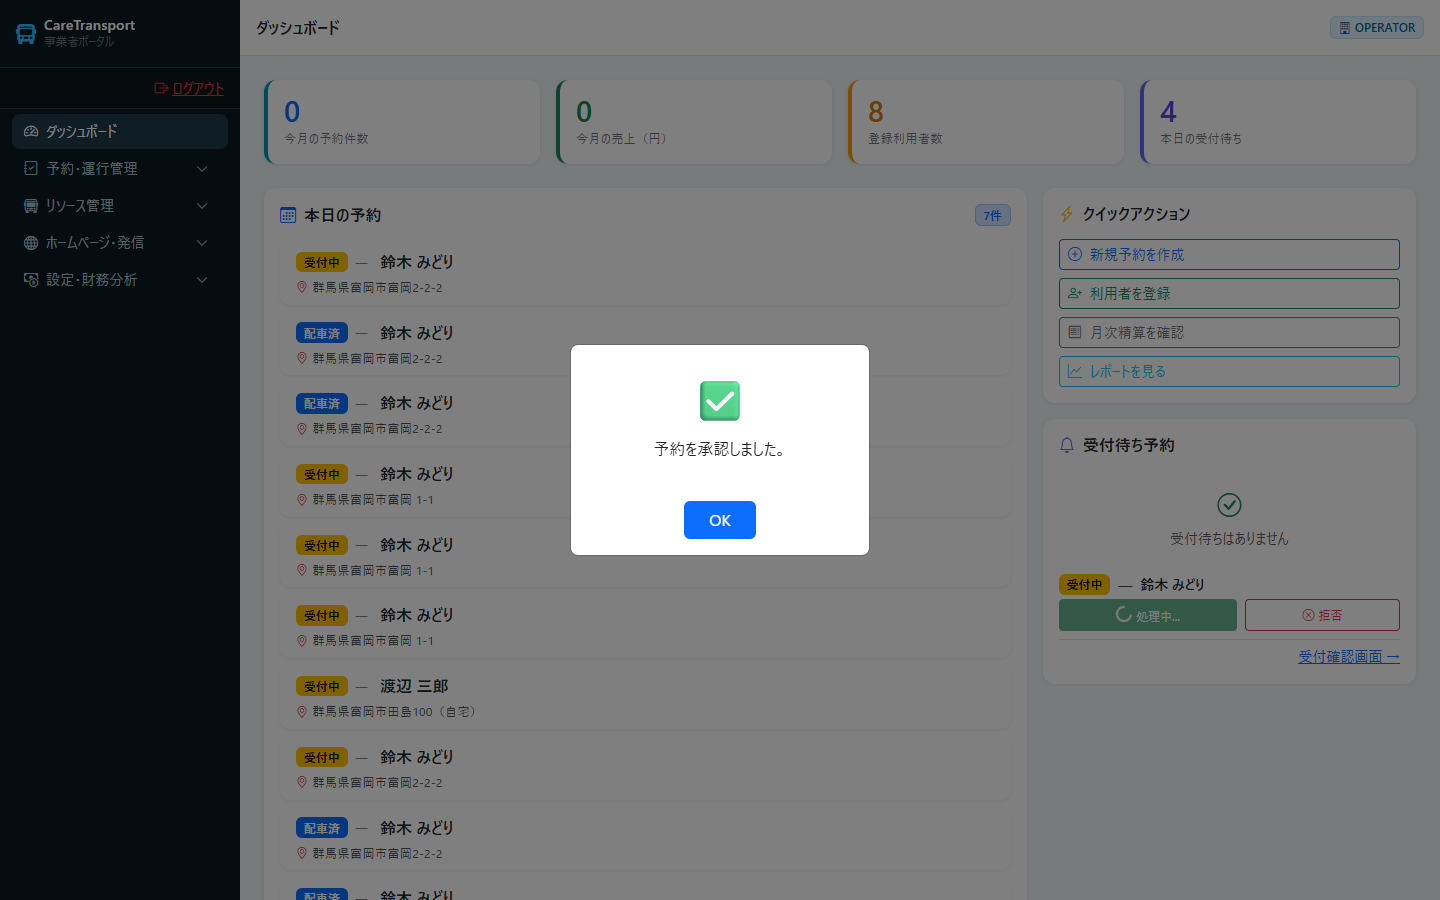Click the chart icon in レポートを見る

(x=1075, y=371)
